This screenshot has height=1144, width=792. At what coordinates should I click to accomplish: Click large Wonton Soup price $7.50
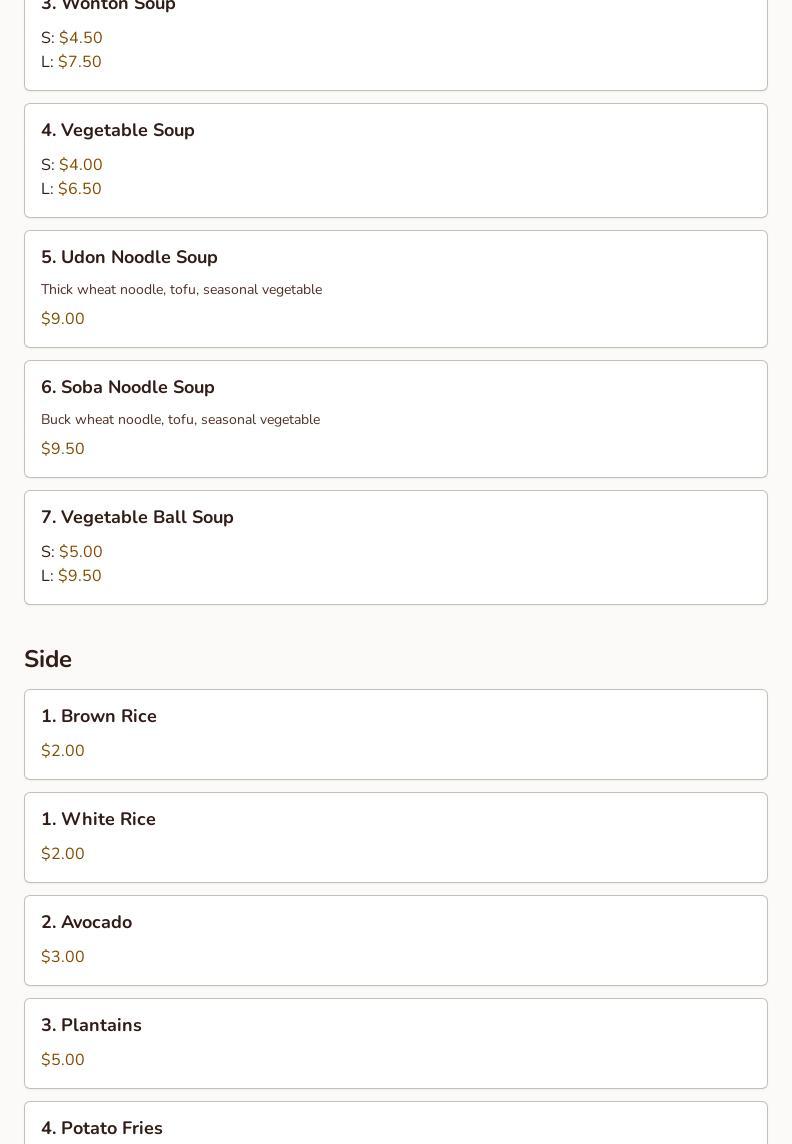[79, 62]
